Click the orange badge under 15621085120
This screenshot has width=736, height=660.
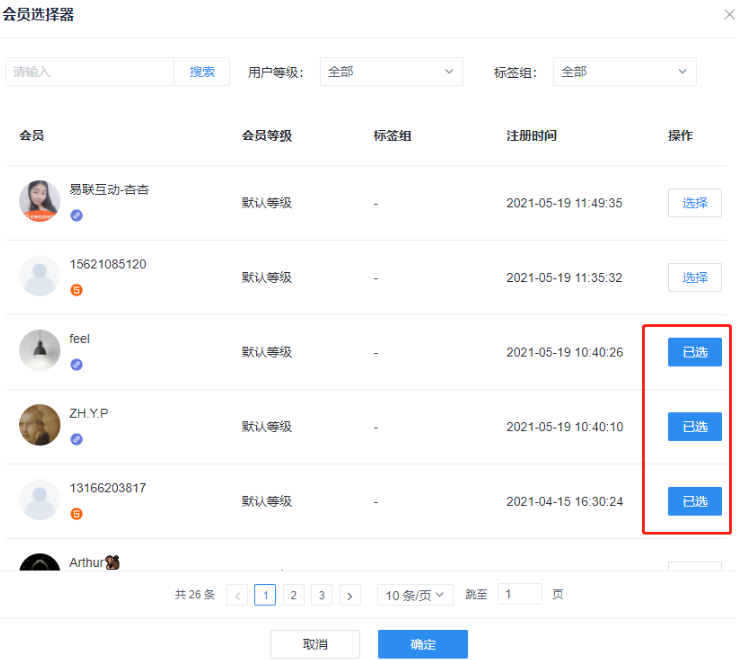pyautogui.click(x=76, y=290)
